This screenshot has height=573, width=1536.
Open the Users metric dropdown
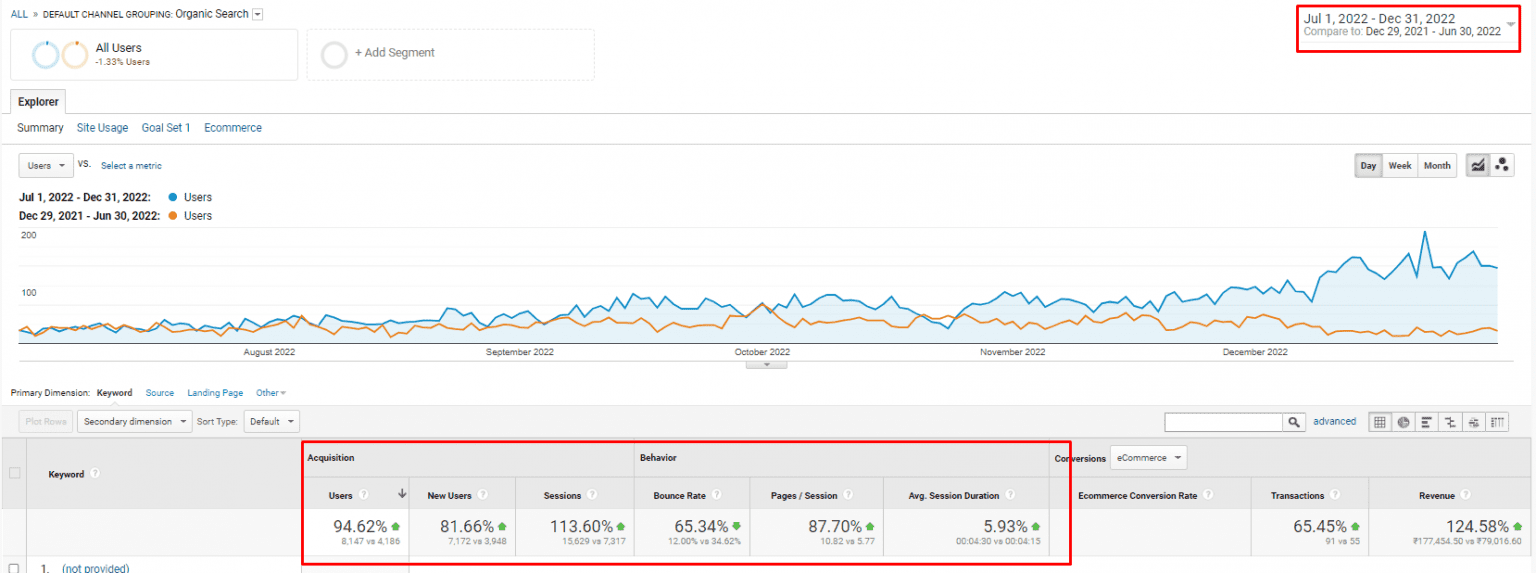pyautogui.click(x=46, y=165)
